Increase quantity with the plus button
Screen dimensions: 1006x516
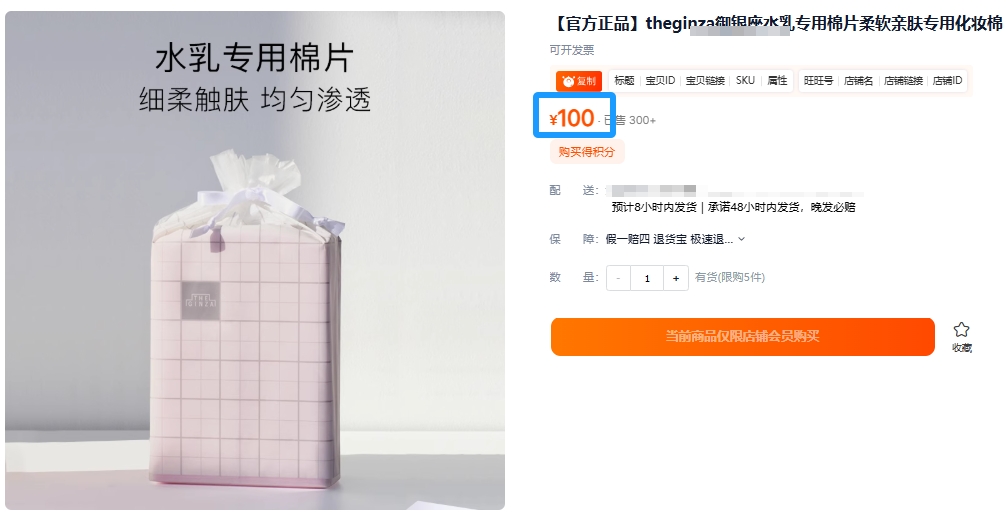point(676,278)
